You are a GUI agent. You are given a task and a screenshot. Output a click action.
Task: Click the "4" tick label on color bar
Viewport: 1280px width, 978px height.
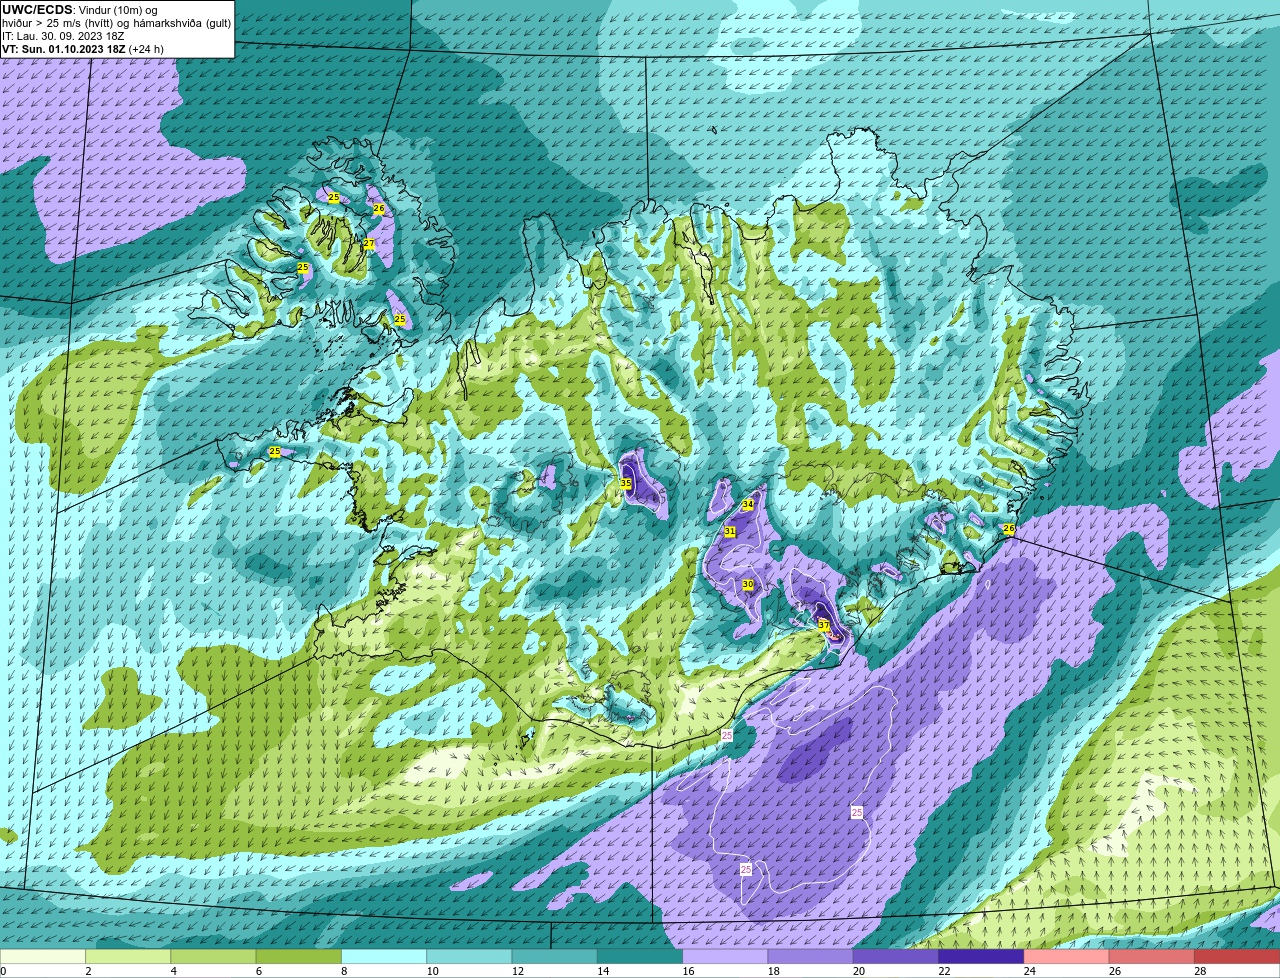pyautogui.click(x=173, y=971)
